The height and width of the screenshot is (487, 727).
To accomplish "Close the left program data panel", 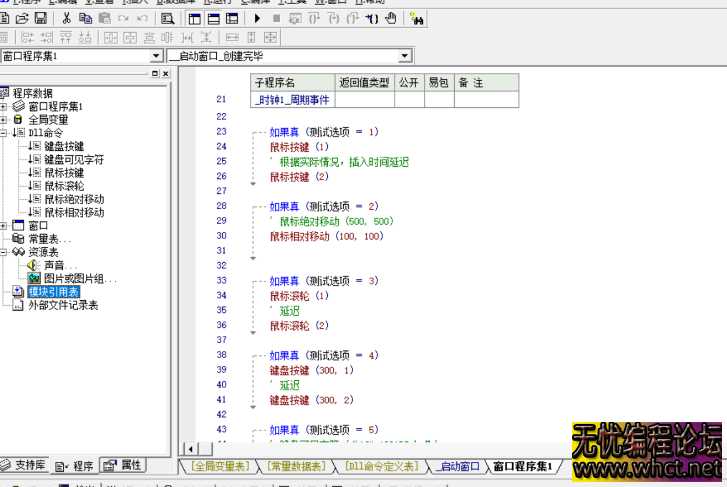I will [164, 75].
